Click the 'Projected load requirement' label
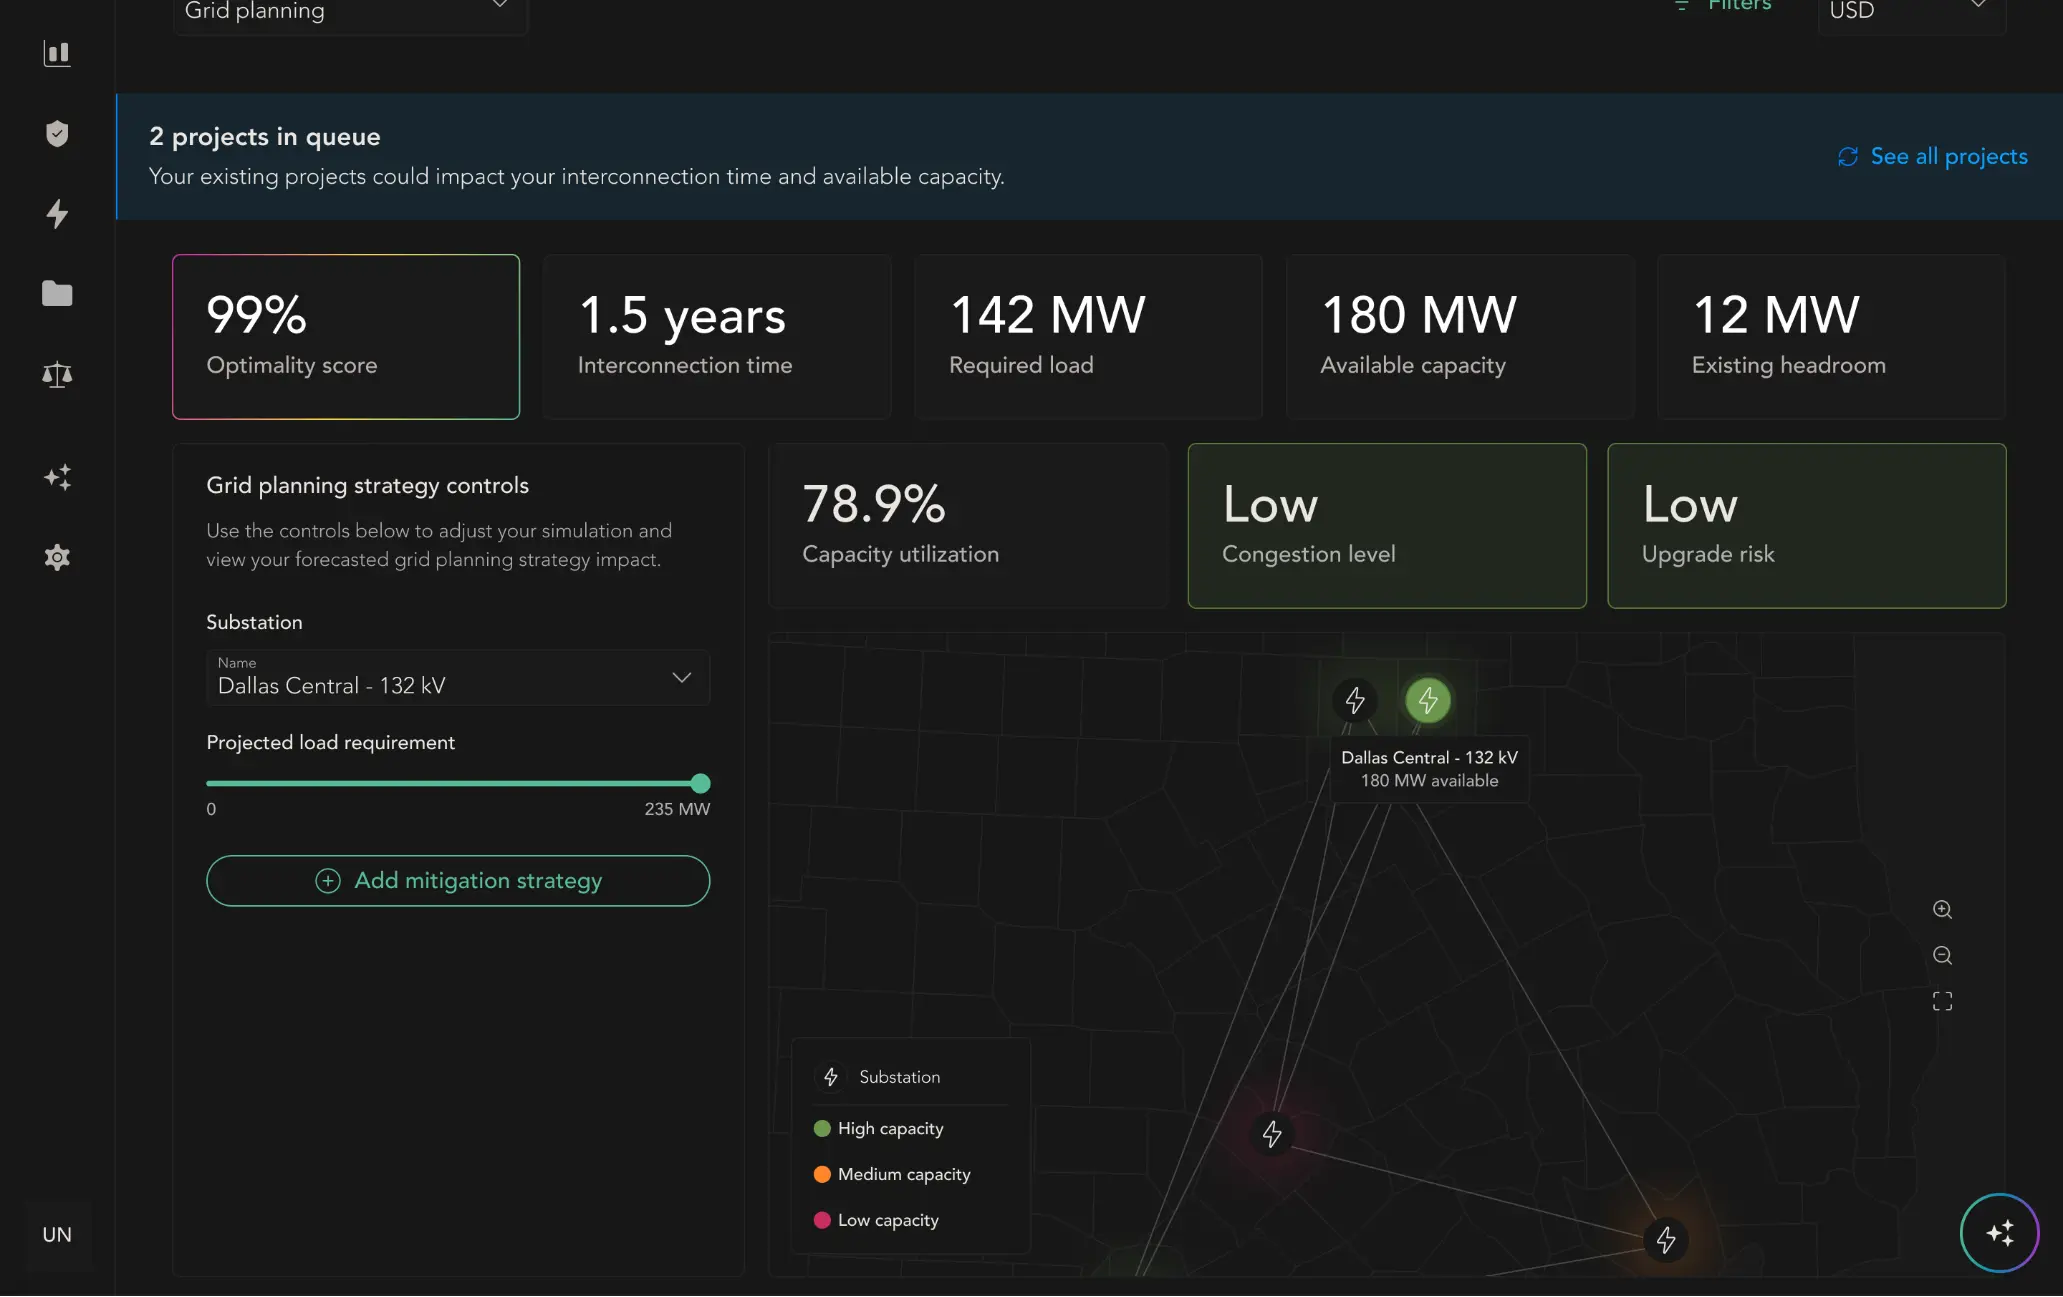Image resolution: width=2063 pixels, height=1297 pixels. click(x=330, y=742)
